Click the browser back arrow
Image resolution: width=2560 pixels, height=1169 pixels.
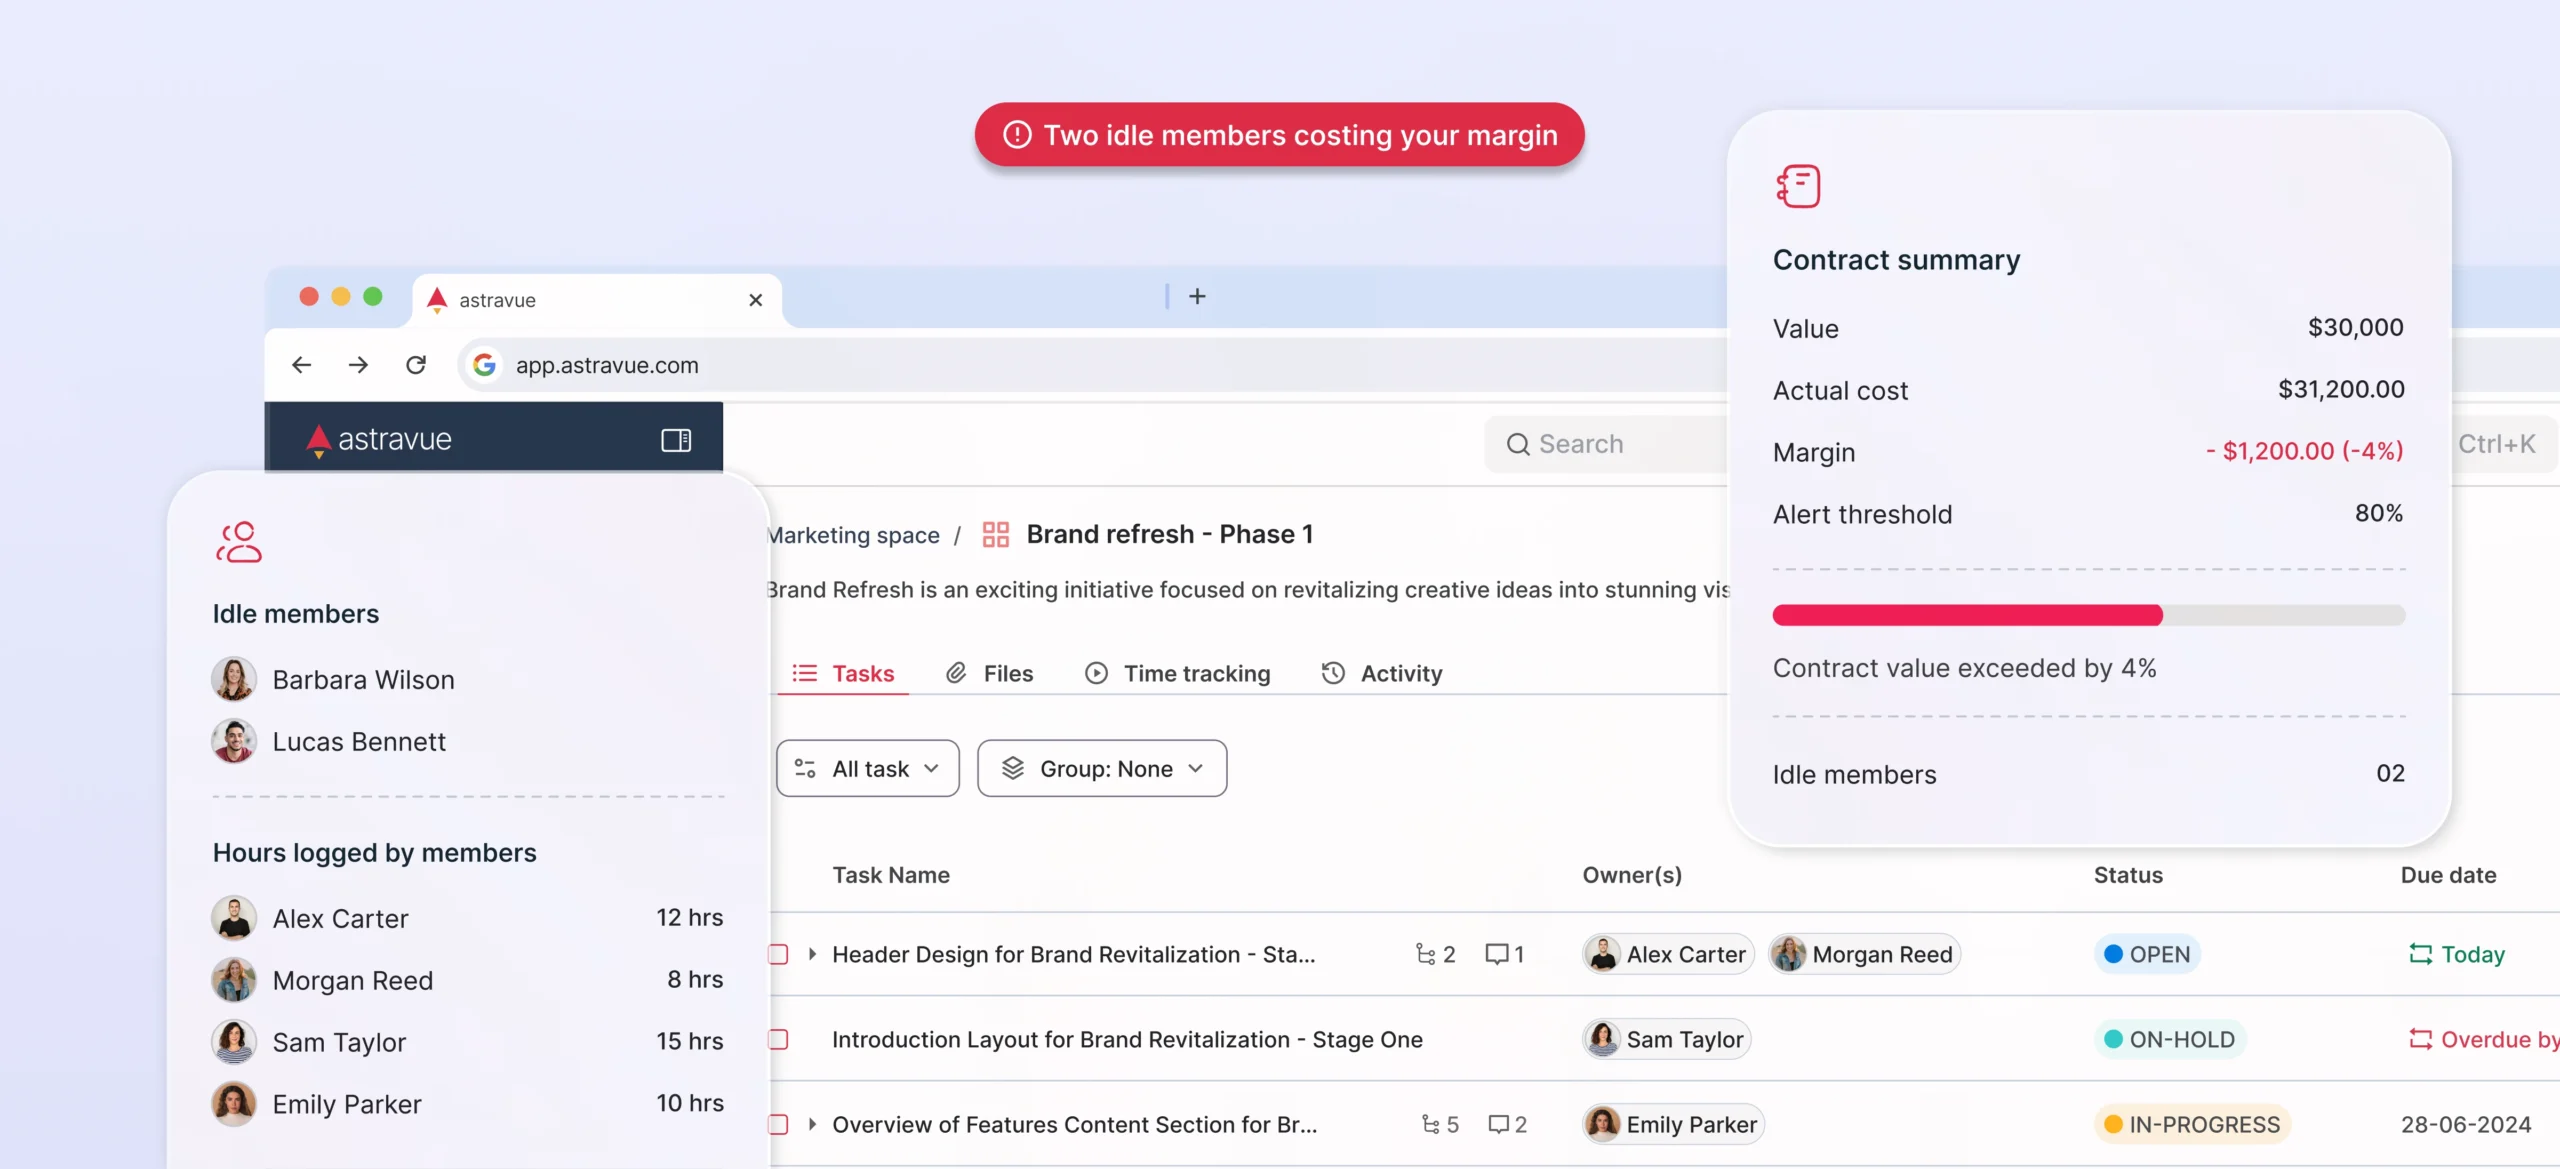click(x=301, y=365)
